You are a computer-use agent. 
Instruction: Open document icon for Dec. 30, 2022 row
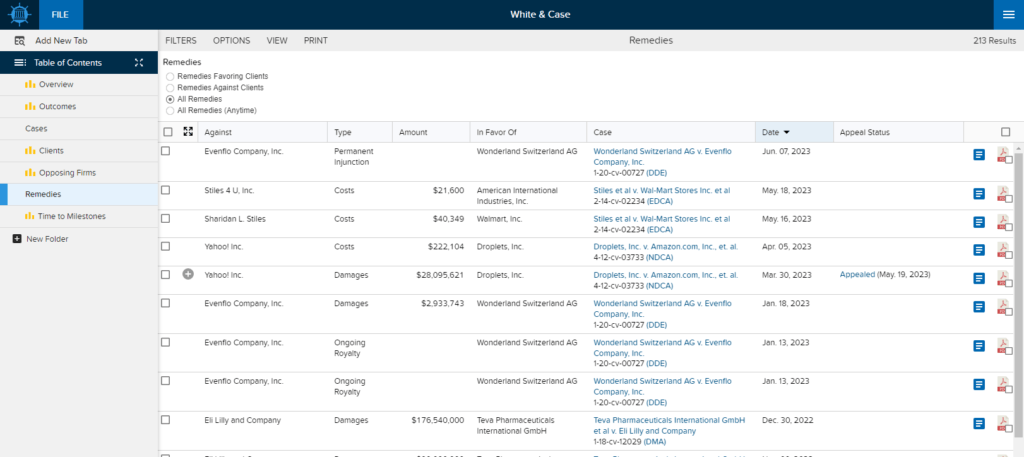(x=979, y=424)
